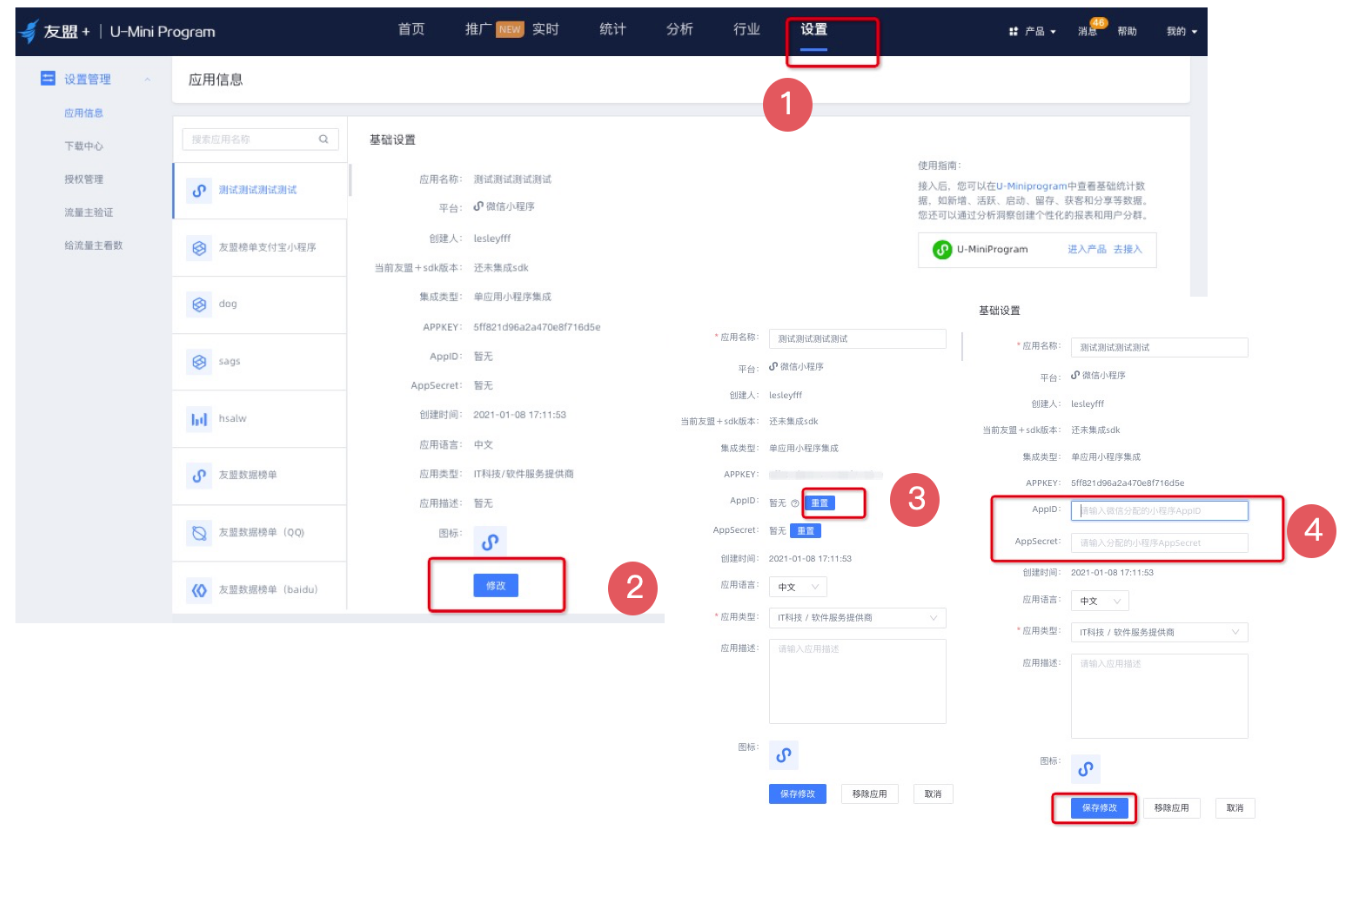Collapse the 设置管理 sidebar section chevron
This screenshot has height=915, width=1370.
click(x=148, y=79)
